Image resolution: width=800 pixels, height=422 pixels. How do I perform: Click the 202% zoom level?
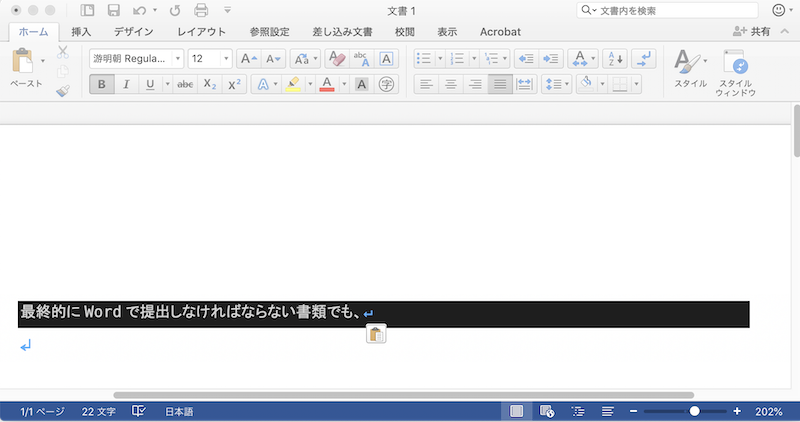769,412
